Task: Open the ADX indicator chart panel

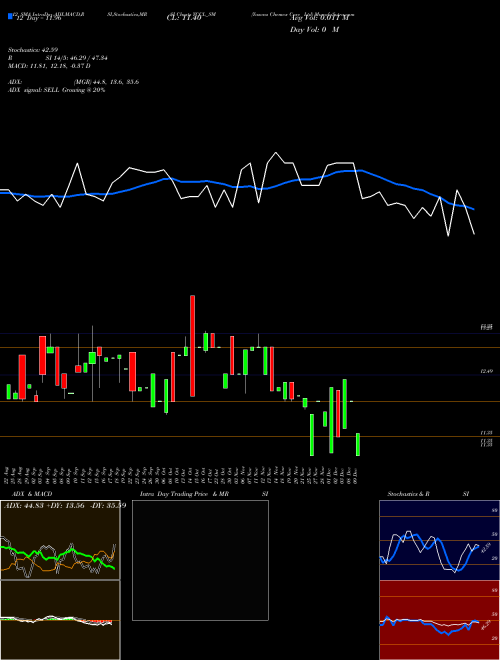Action: (x=60, y=540)
